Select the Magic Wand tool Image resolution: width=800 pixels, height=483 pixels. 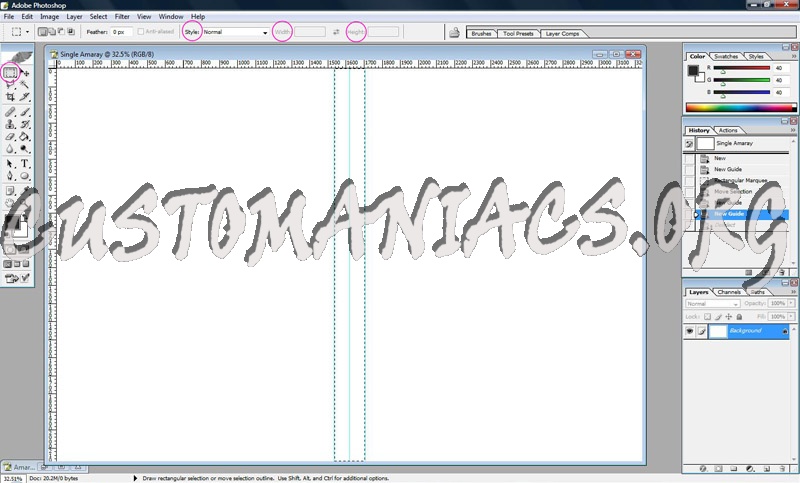point(25,85)
